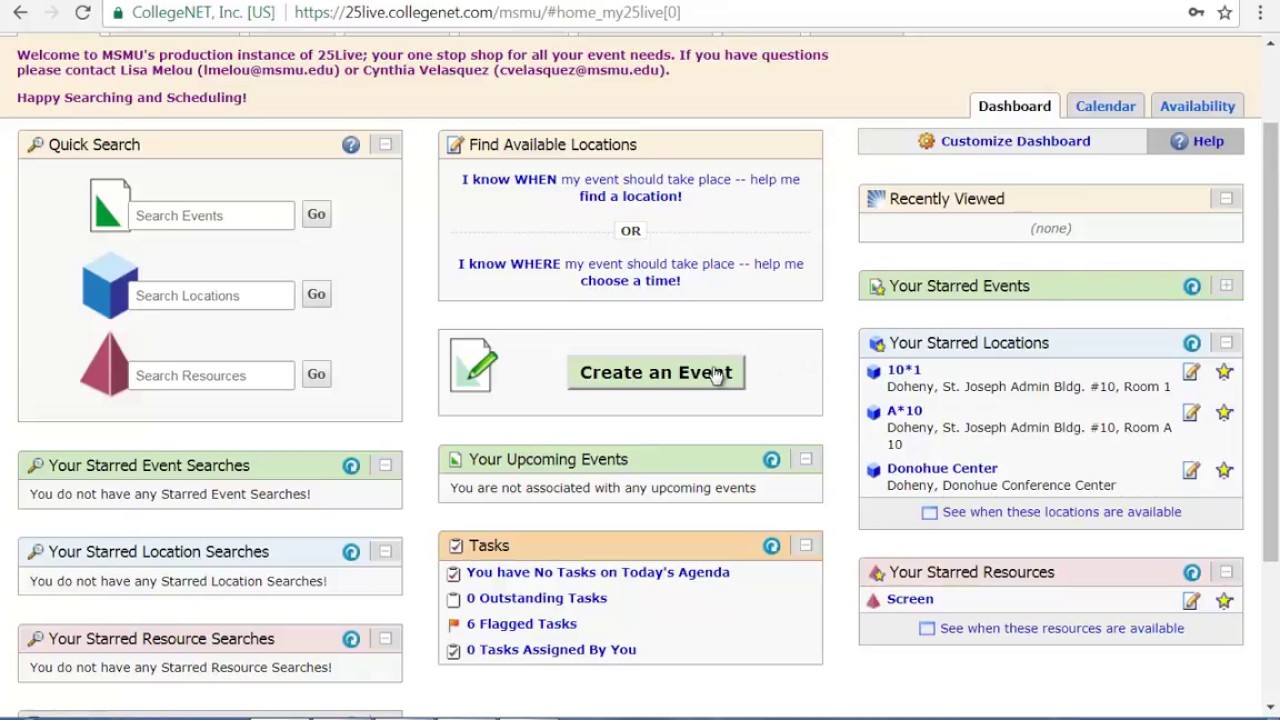Switch to the Availability tab

point(1197,106)
